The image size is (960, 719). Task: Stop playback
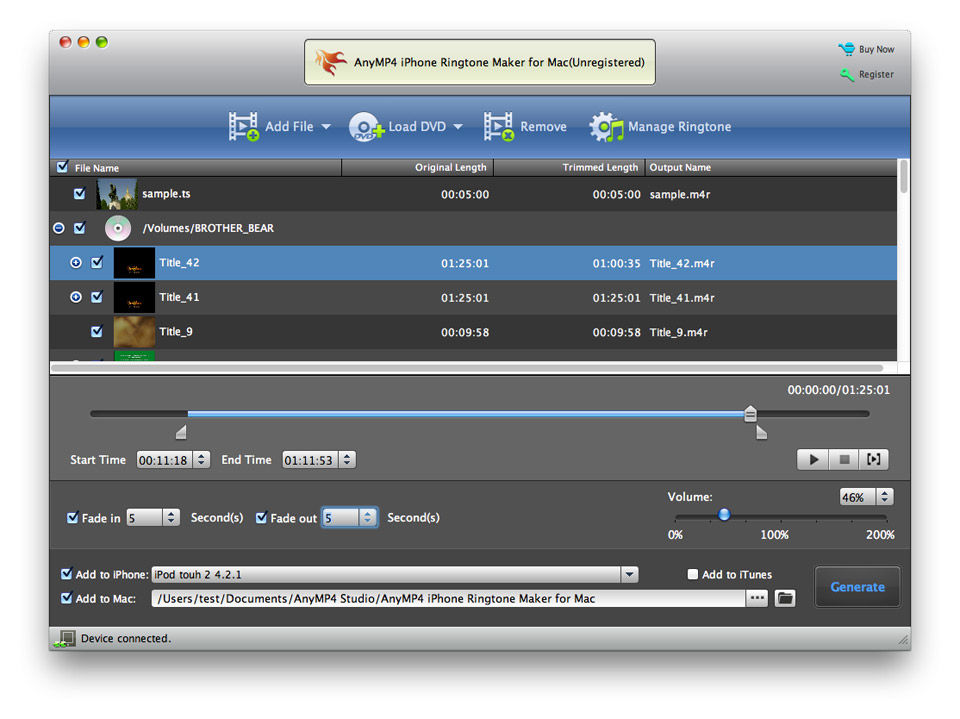(x=844, y=459)
